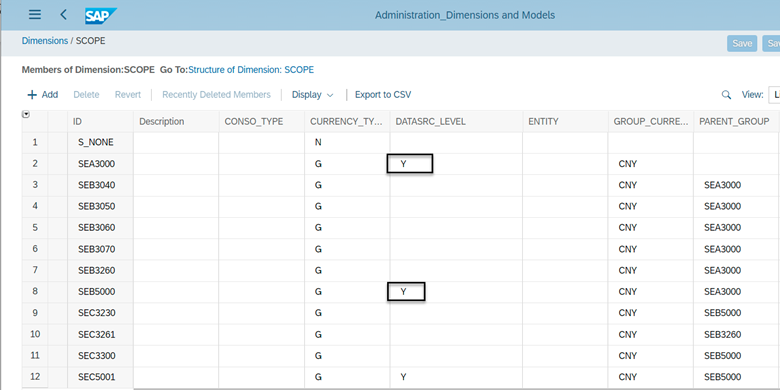The height and width of the screenshot is (390, 780).
Task: Click the Save button
Action: pos(742,44)
